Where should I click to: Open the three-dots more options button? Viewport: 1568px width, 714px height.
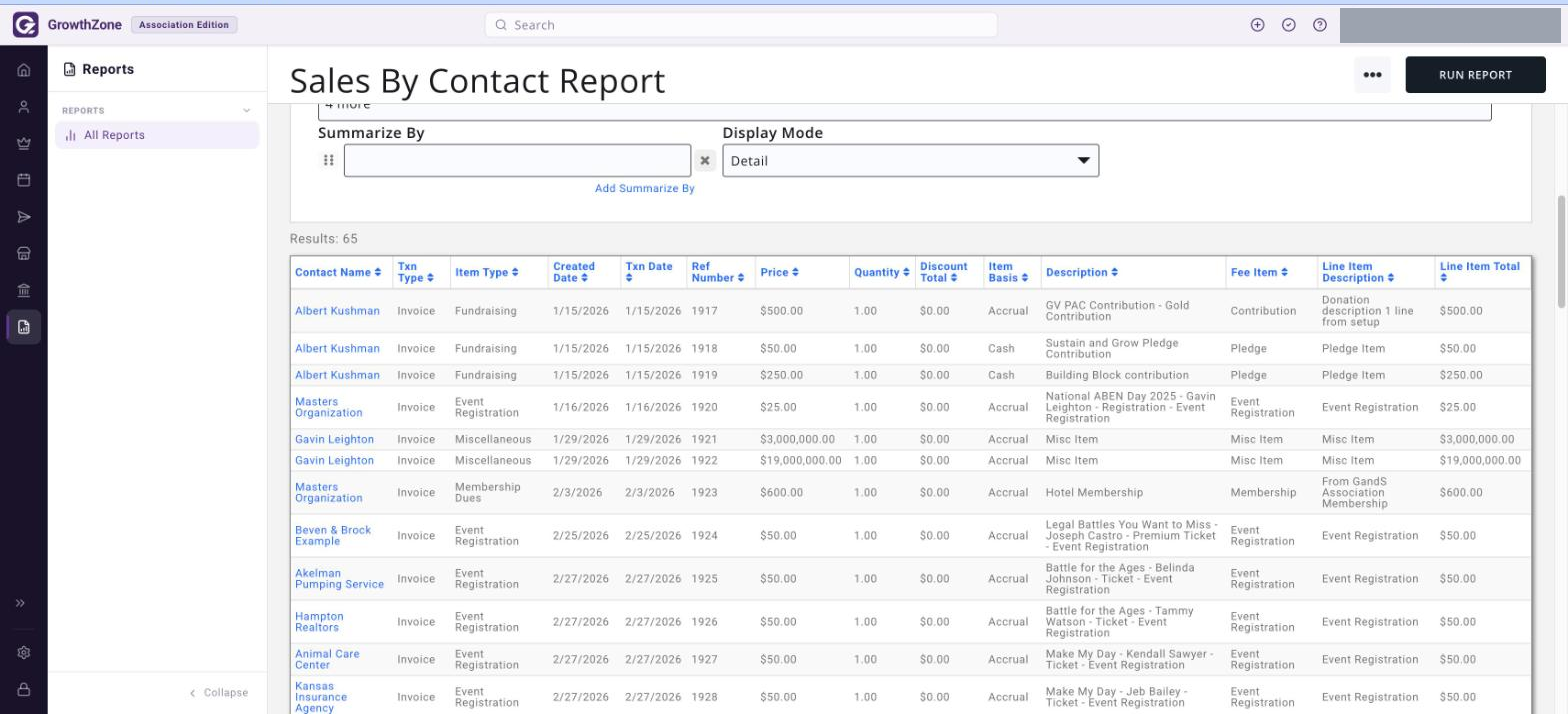[1372, 75]
